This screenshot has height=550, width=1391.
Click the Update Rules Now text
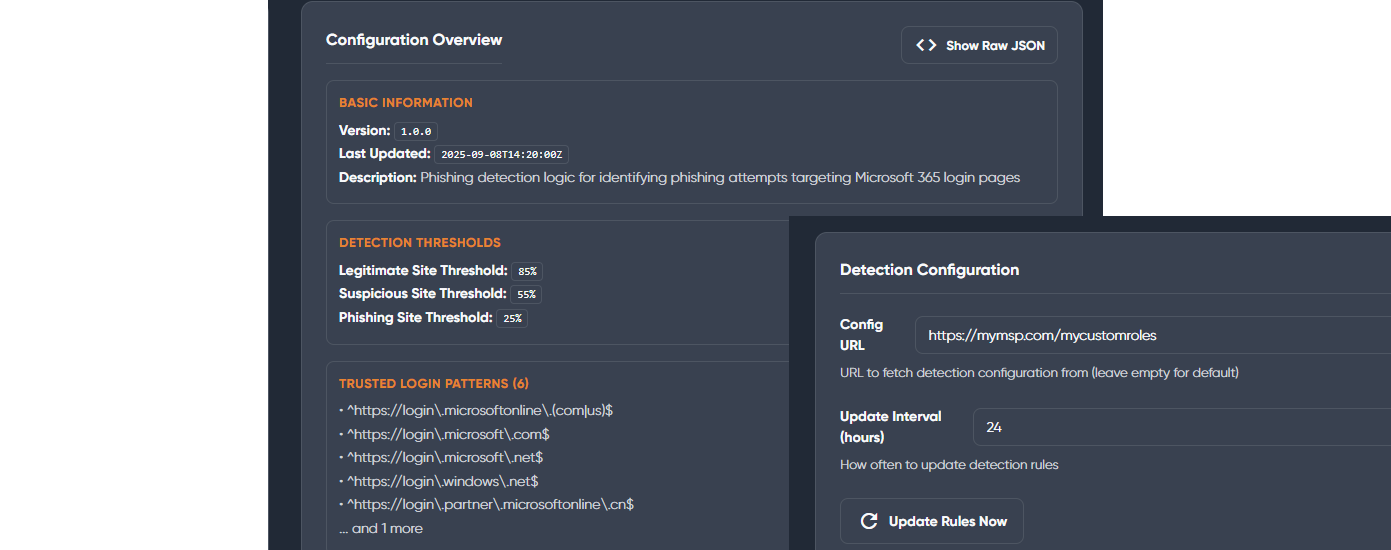[x=948, y=521]
